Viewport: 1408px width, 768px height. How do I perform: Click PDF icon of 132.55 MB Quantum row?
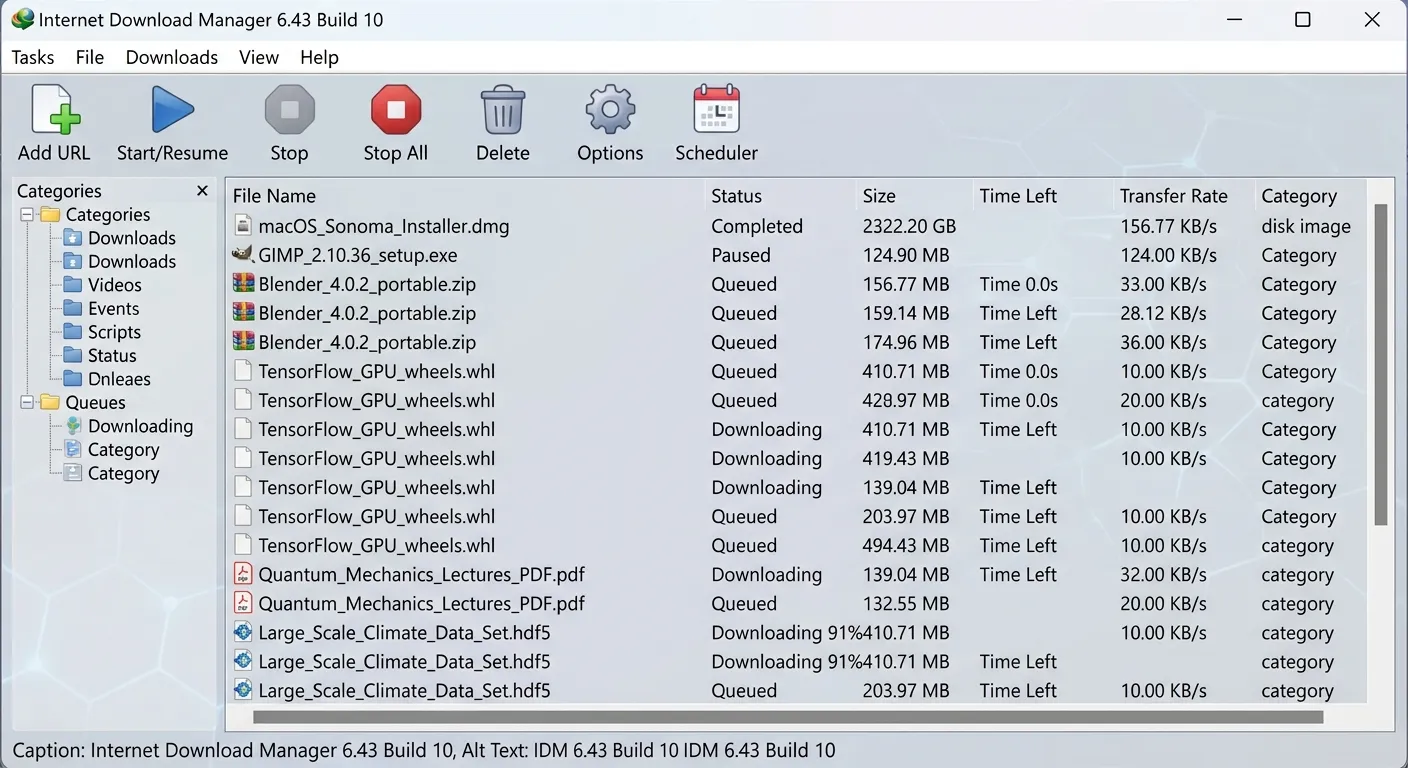pos(242,603)
